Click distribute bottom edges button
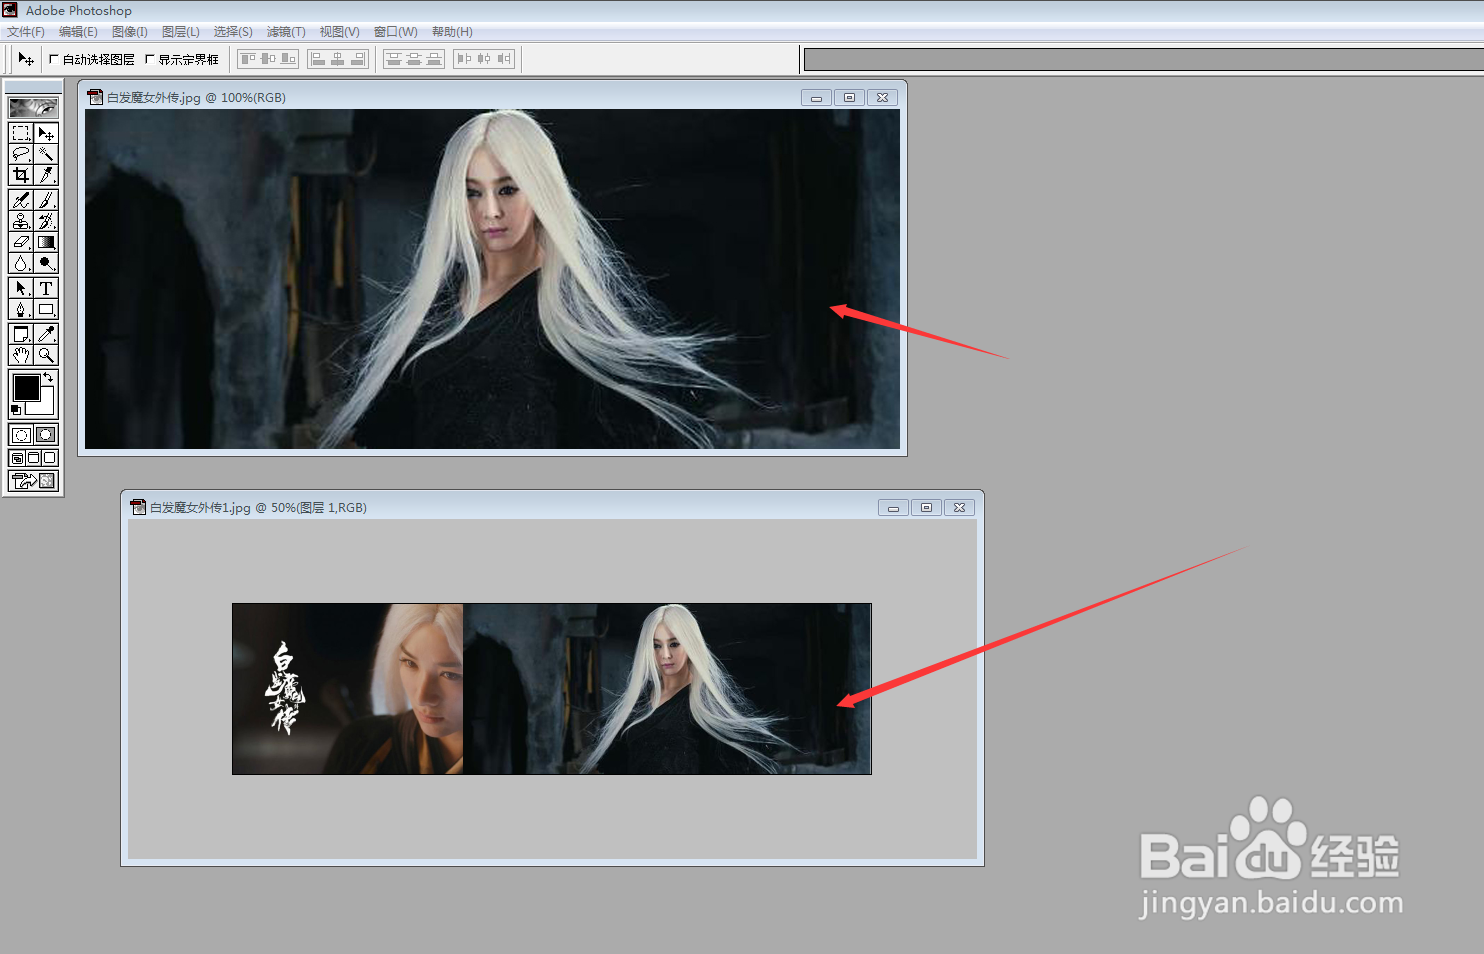 [434, 59]
